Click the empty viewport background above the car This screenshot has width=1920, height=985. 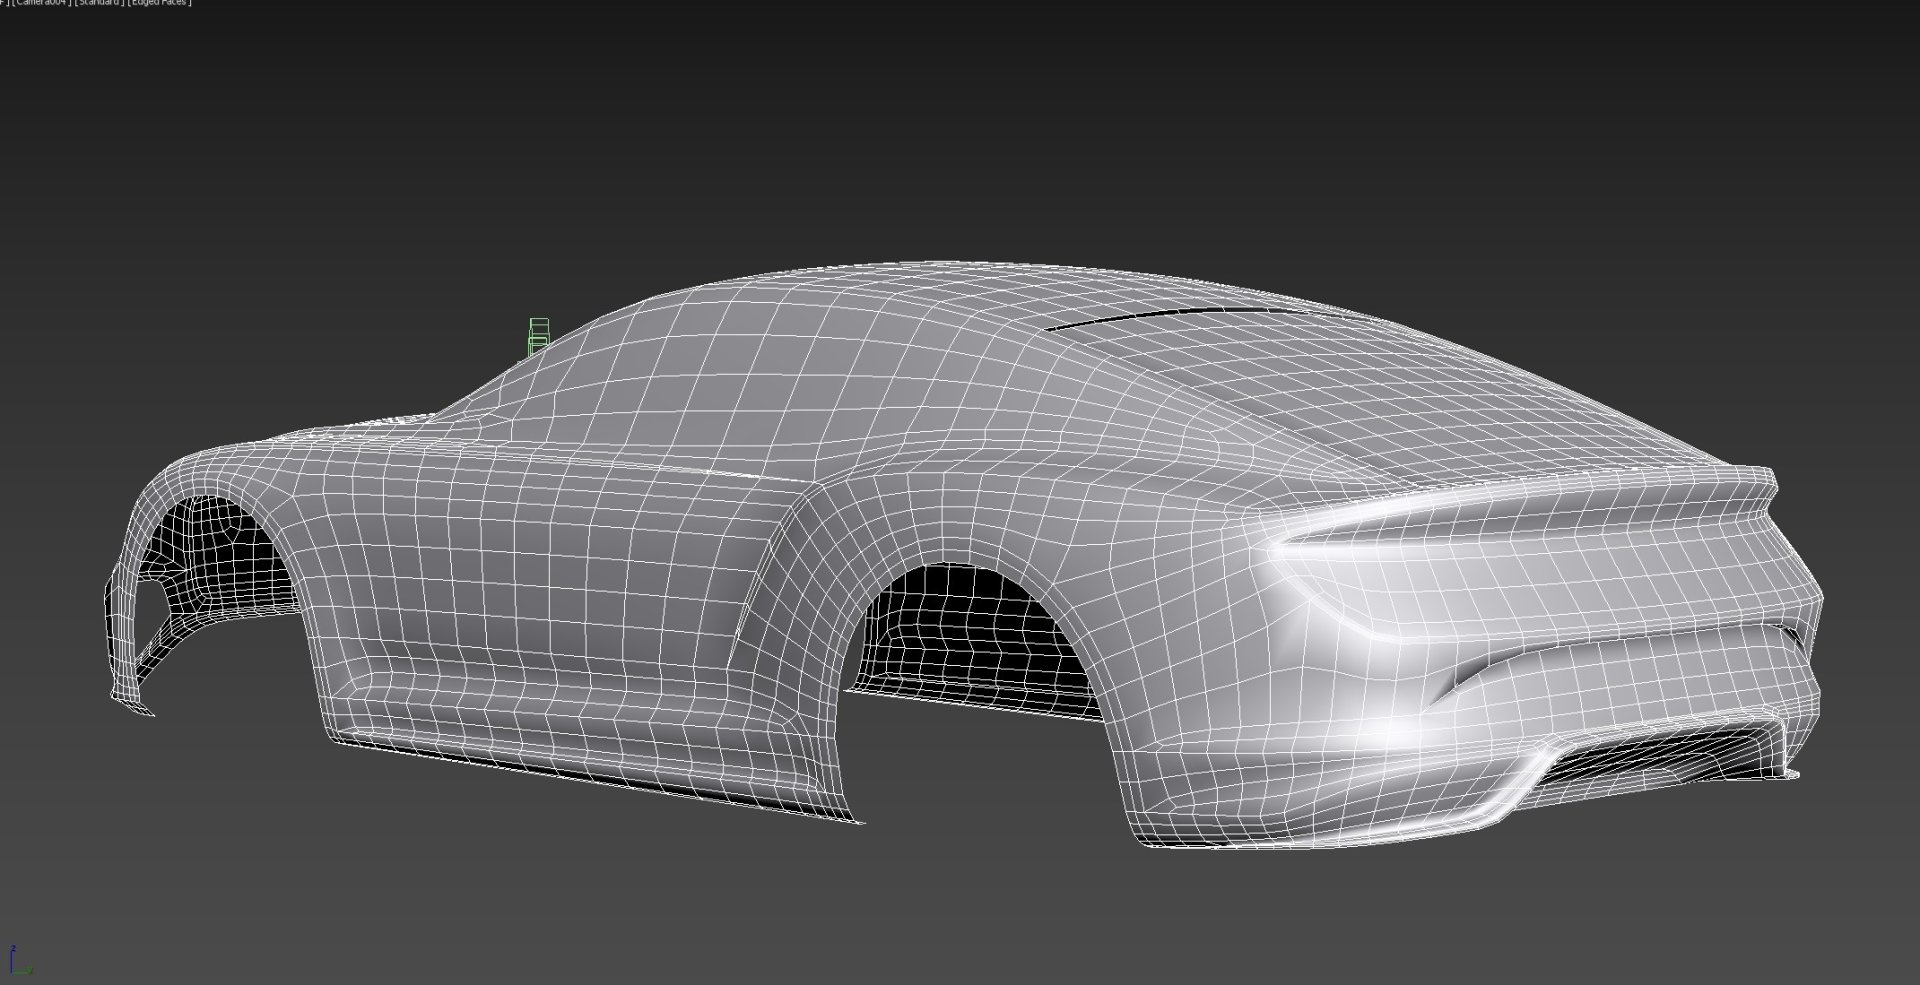(960, 130)
